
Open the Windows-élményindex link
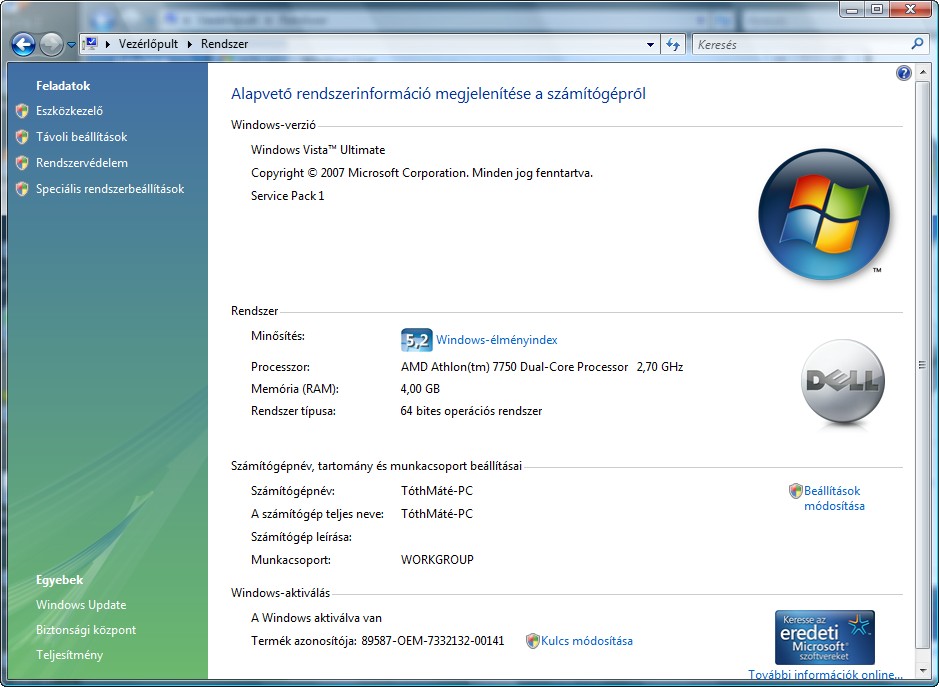point(496,340)
